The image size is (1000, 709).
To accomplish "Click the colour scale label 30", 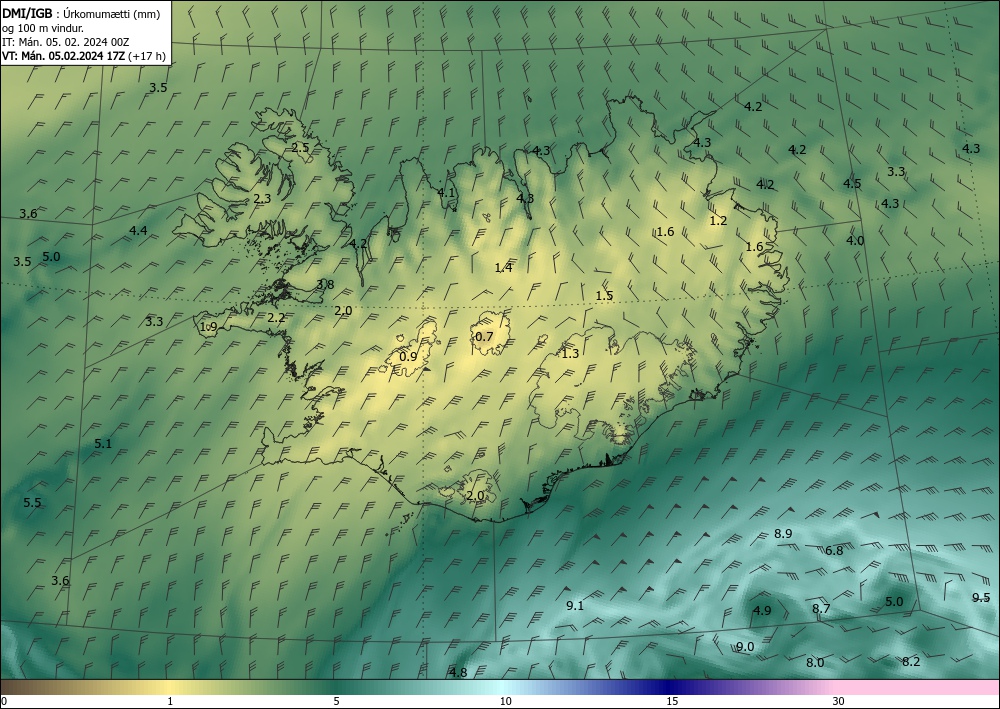I will [839, 701].
